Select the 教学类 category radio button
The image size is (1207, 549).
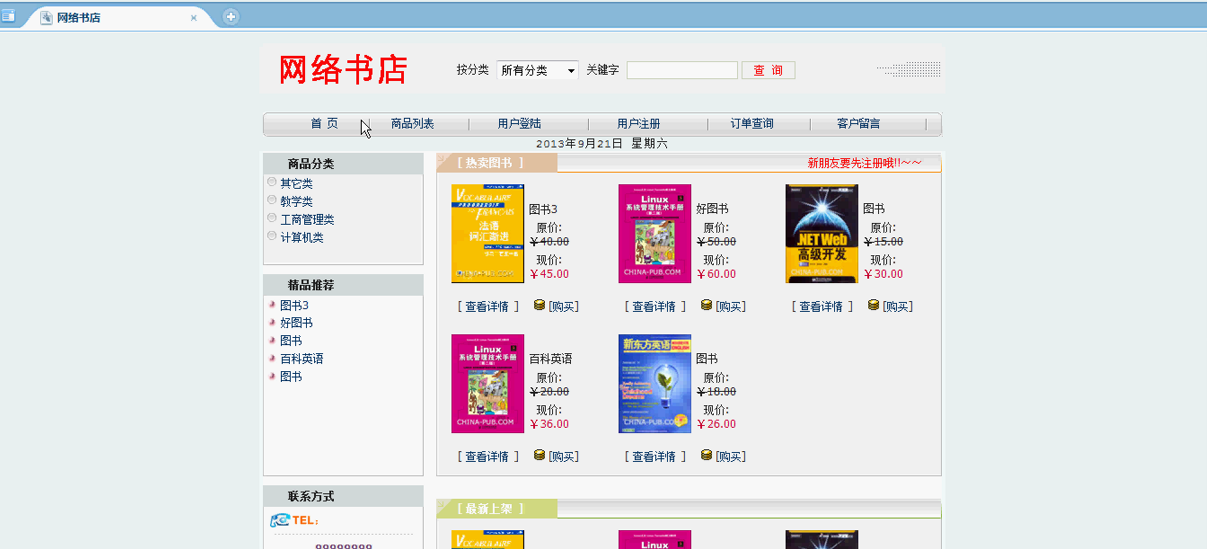pos(272,200)
